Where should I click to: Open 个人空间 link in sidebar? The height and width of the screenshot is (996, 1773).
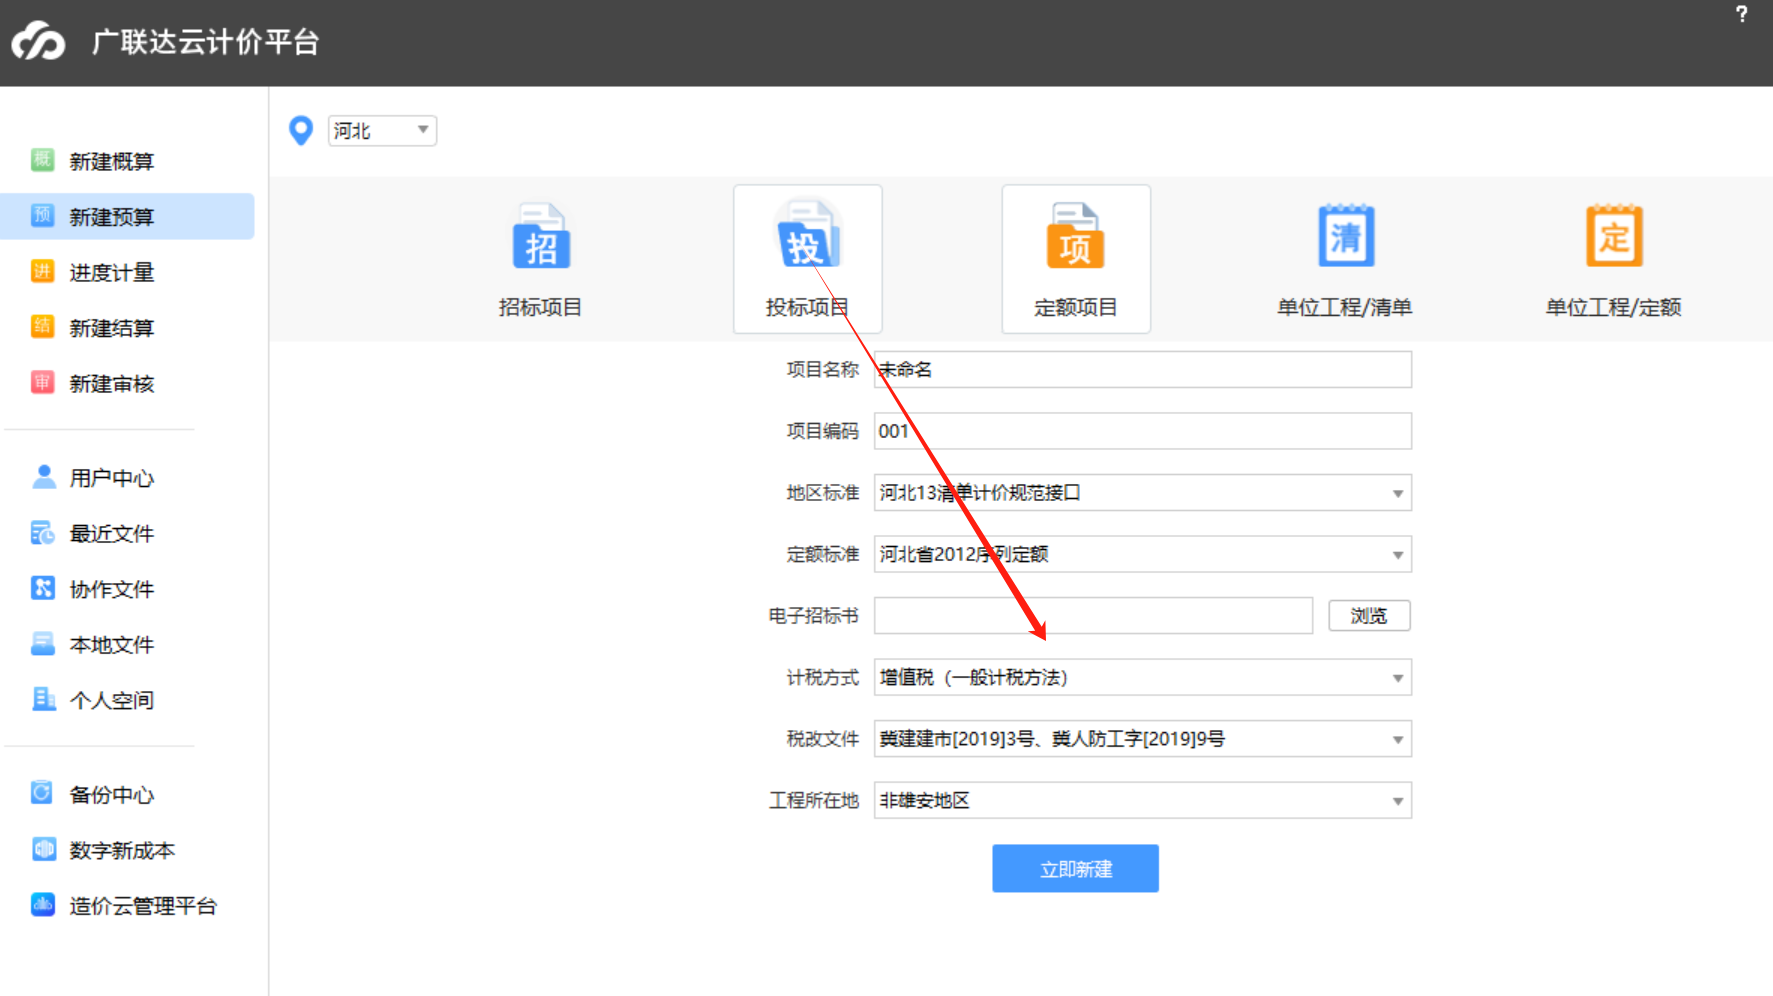[x=111, y=700]
